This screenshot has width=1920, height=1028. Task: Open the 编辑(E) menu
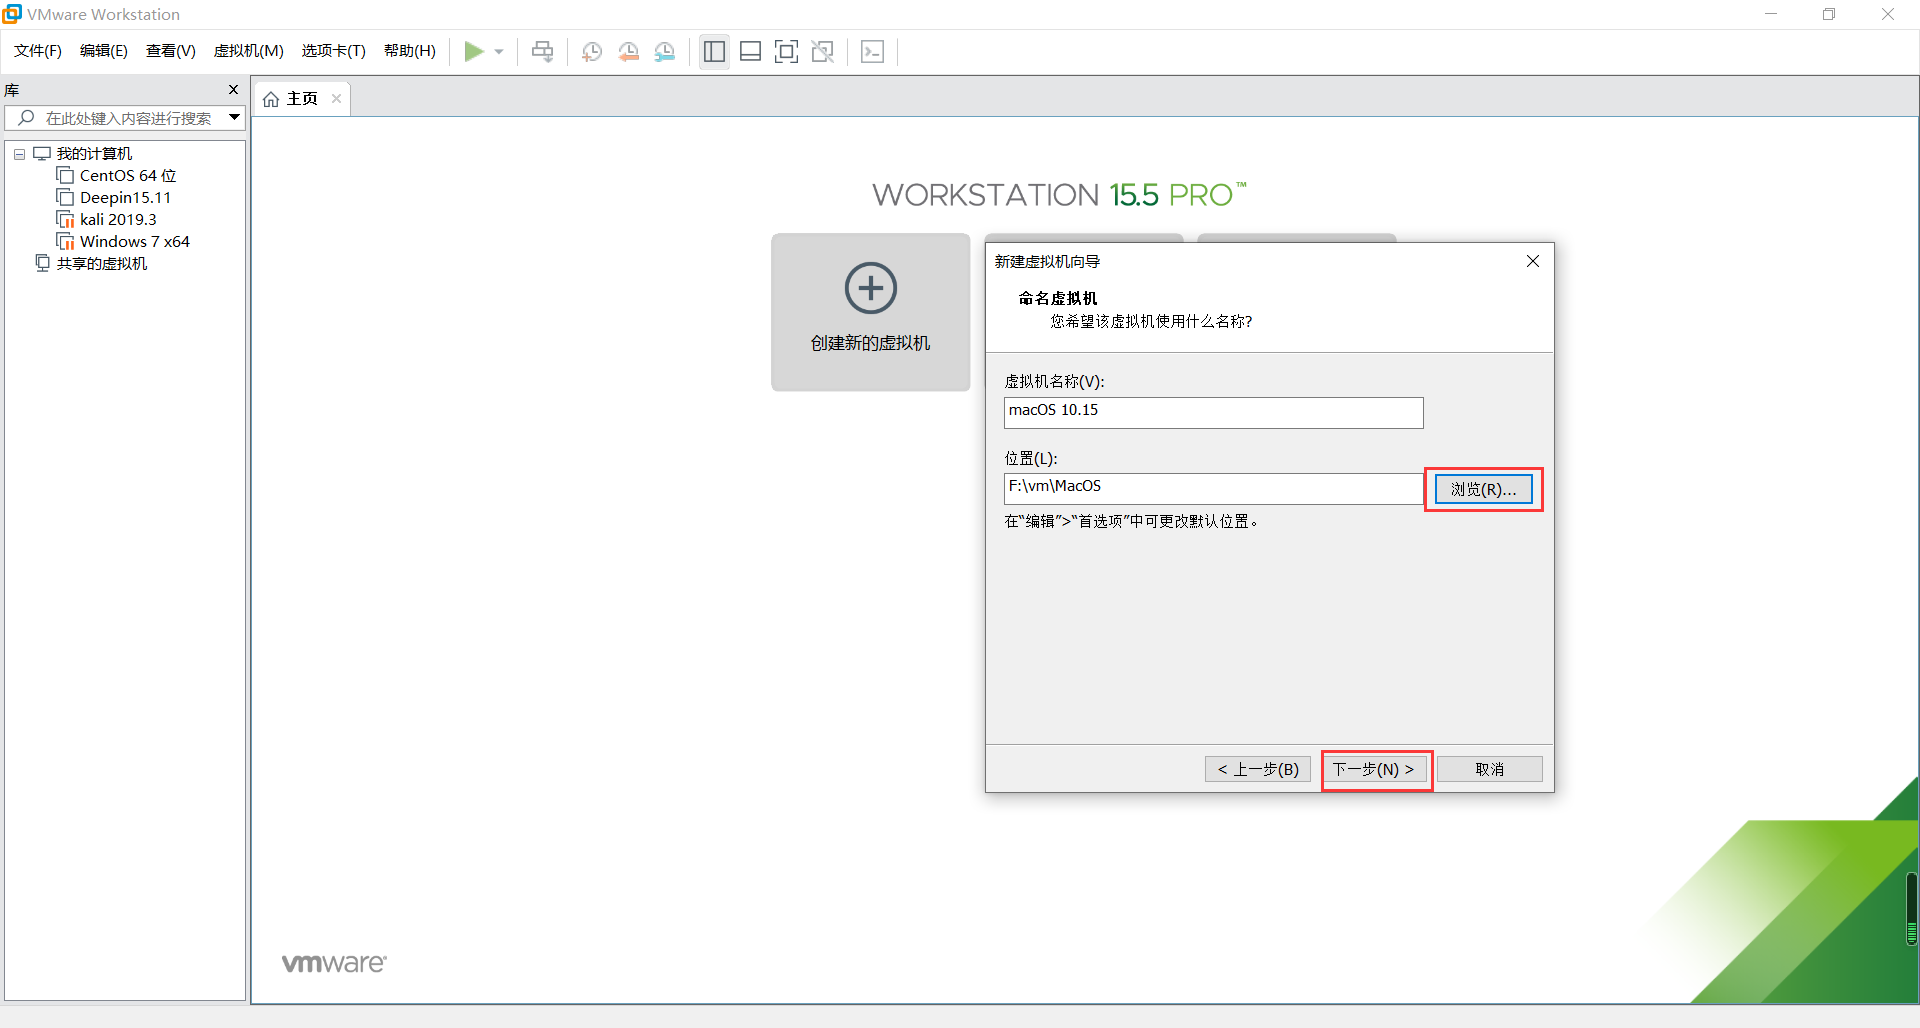pos(104,51)
